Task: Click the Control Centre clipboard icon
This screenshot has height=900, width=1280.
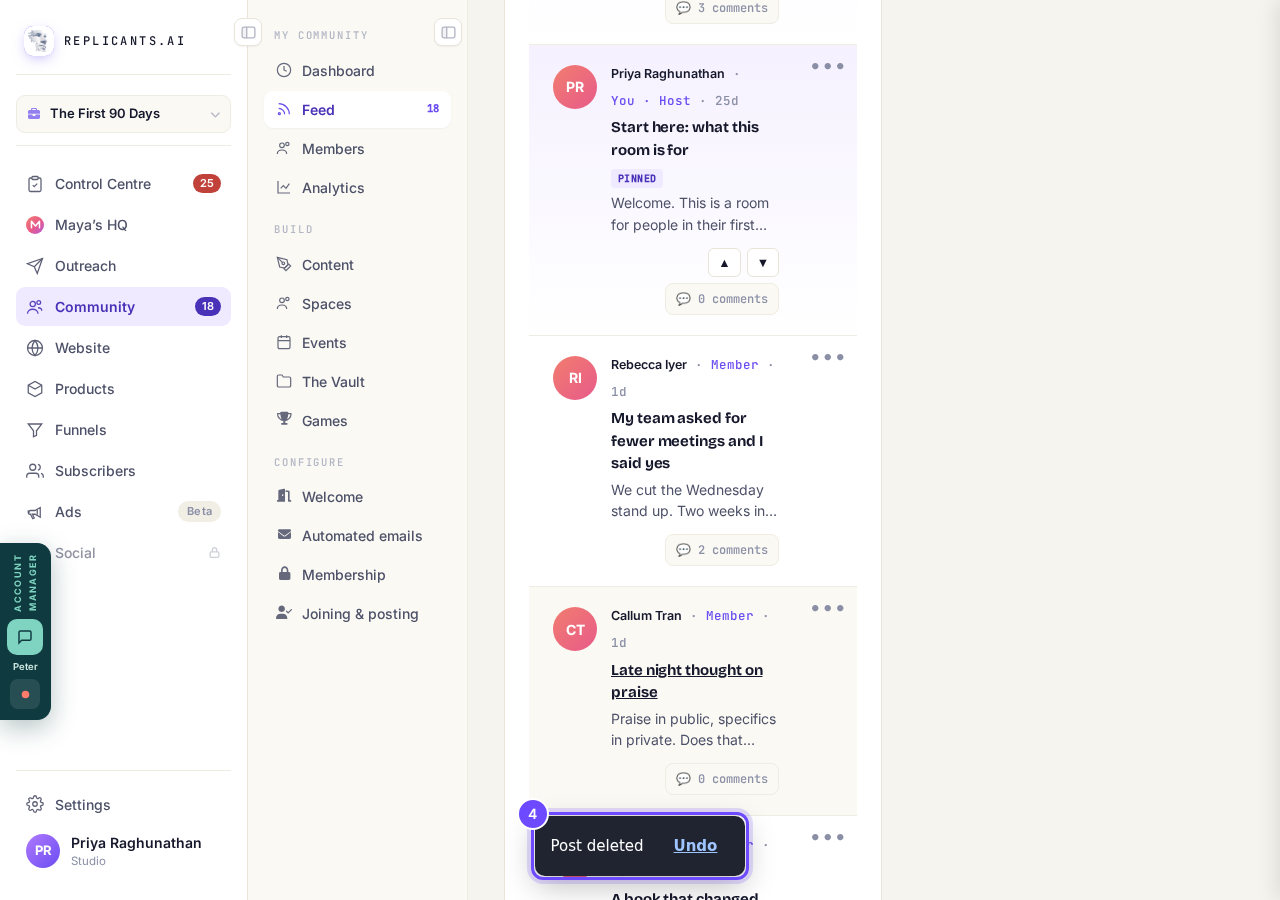Action: [x=35, y=184]
